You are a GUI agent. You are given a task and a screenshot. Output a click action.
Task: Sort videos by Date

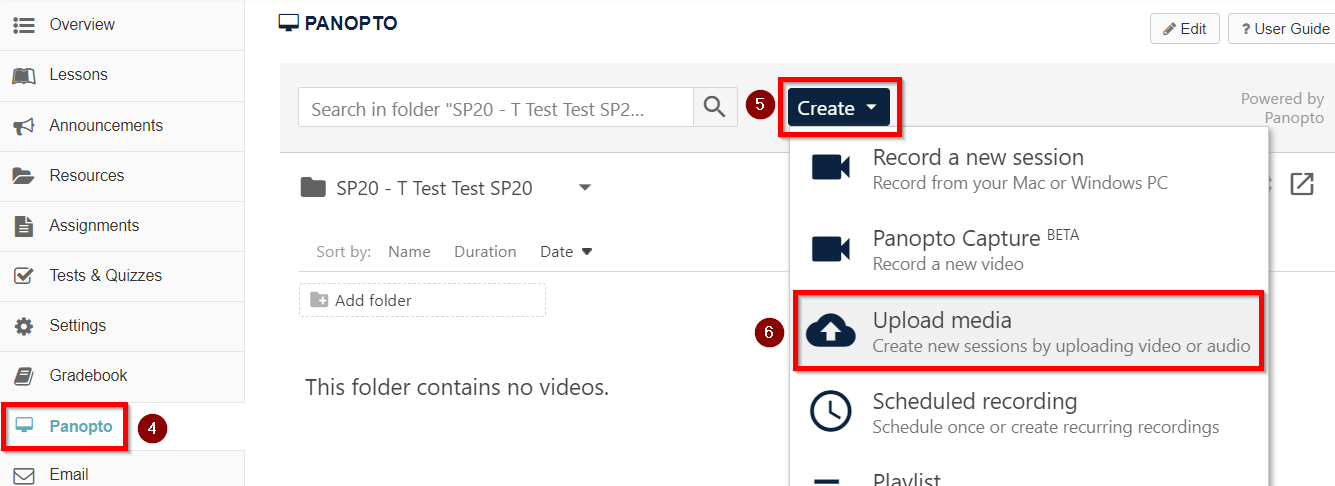tap(566, 252)
